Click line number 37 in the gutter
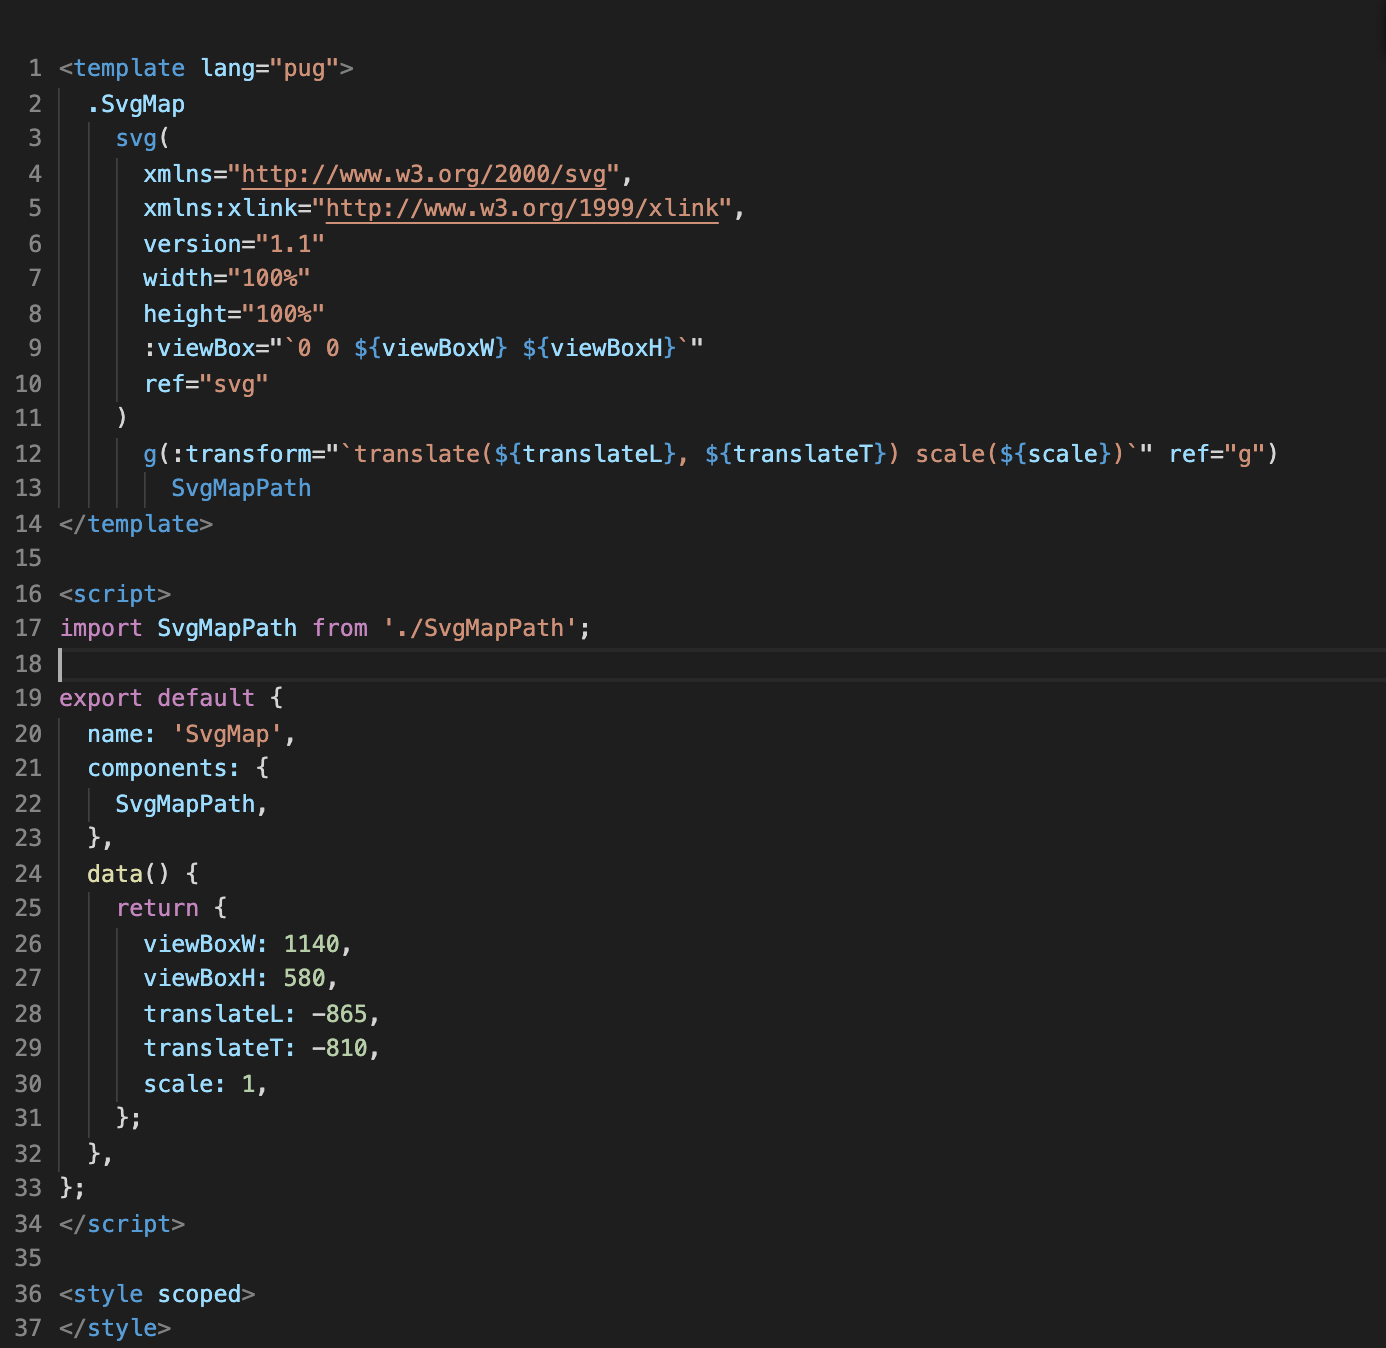 point(29,1328)
